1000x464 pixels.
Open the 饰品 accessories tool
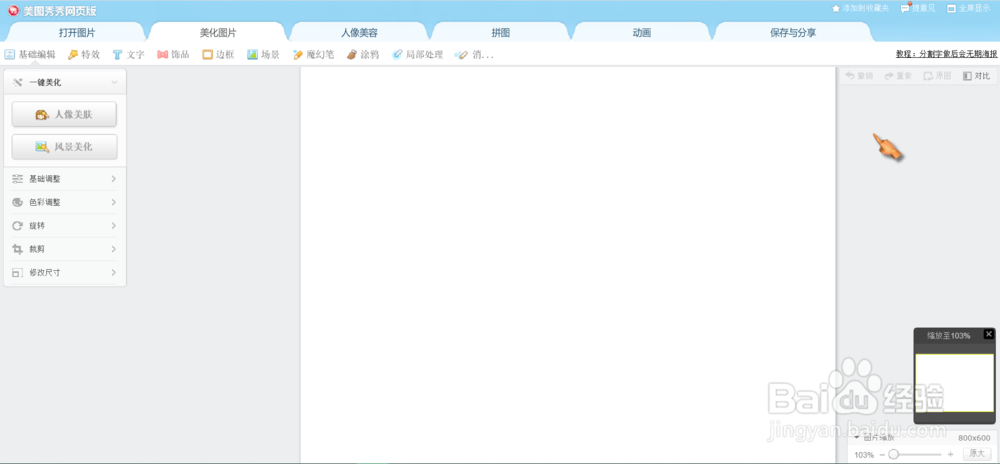pyautogui.click(x=173, y=55)
